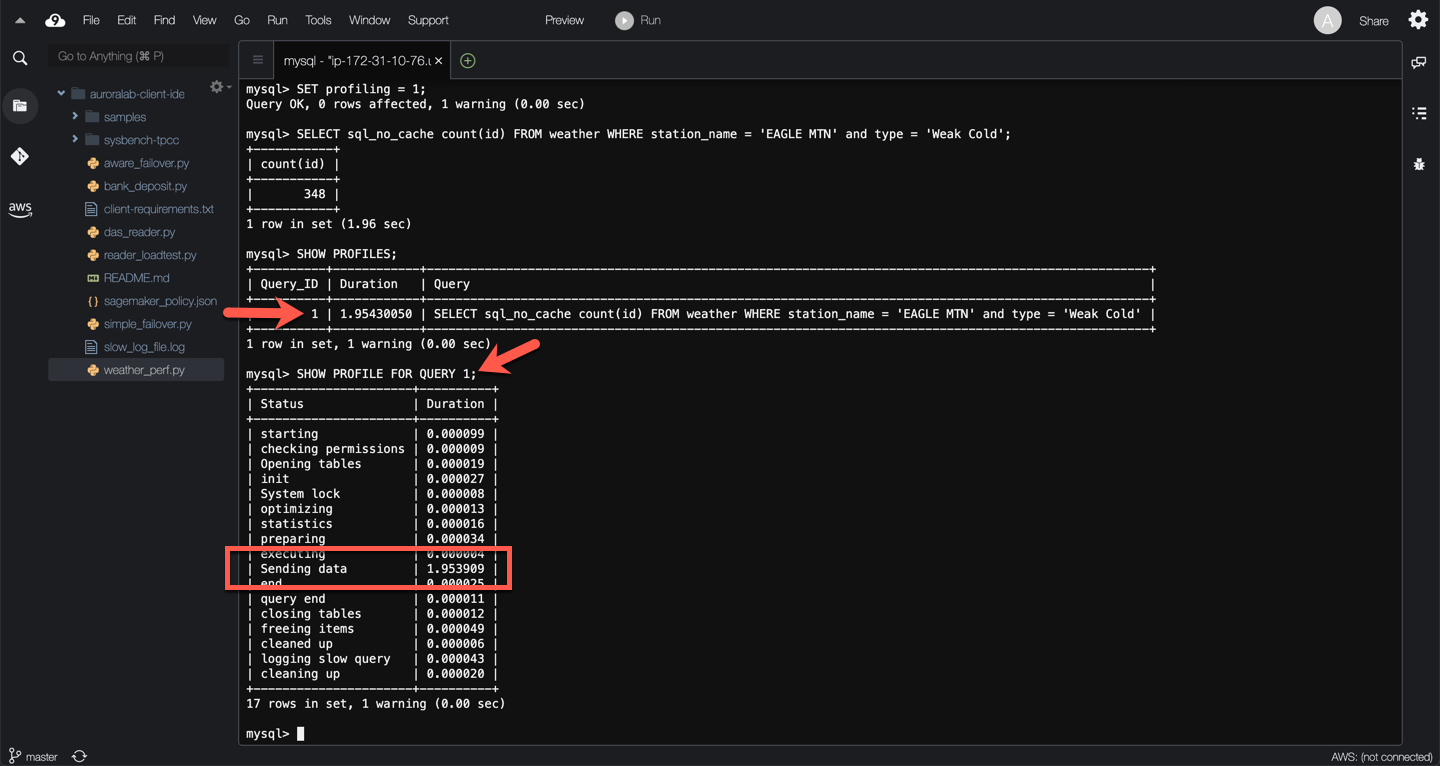Expand the sysbench-tpcc folder
Screen dimensions: 1440x766
[75, 140]
